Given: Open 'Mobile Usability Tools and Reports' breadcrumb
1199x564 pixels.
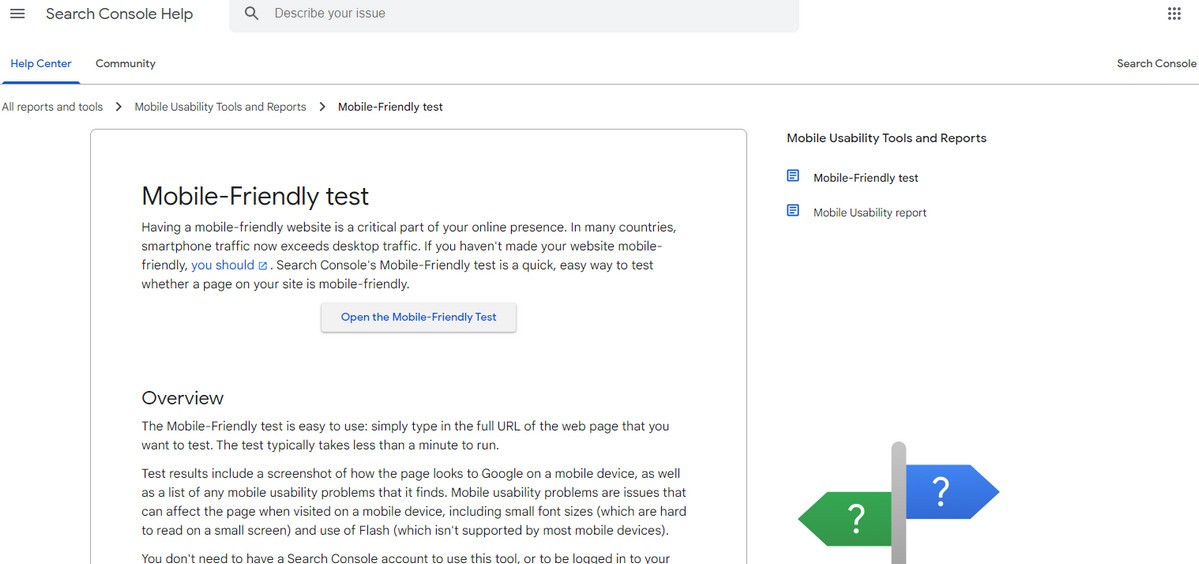Looking at the screenshot, I should (220, 107).
